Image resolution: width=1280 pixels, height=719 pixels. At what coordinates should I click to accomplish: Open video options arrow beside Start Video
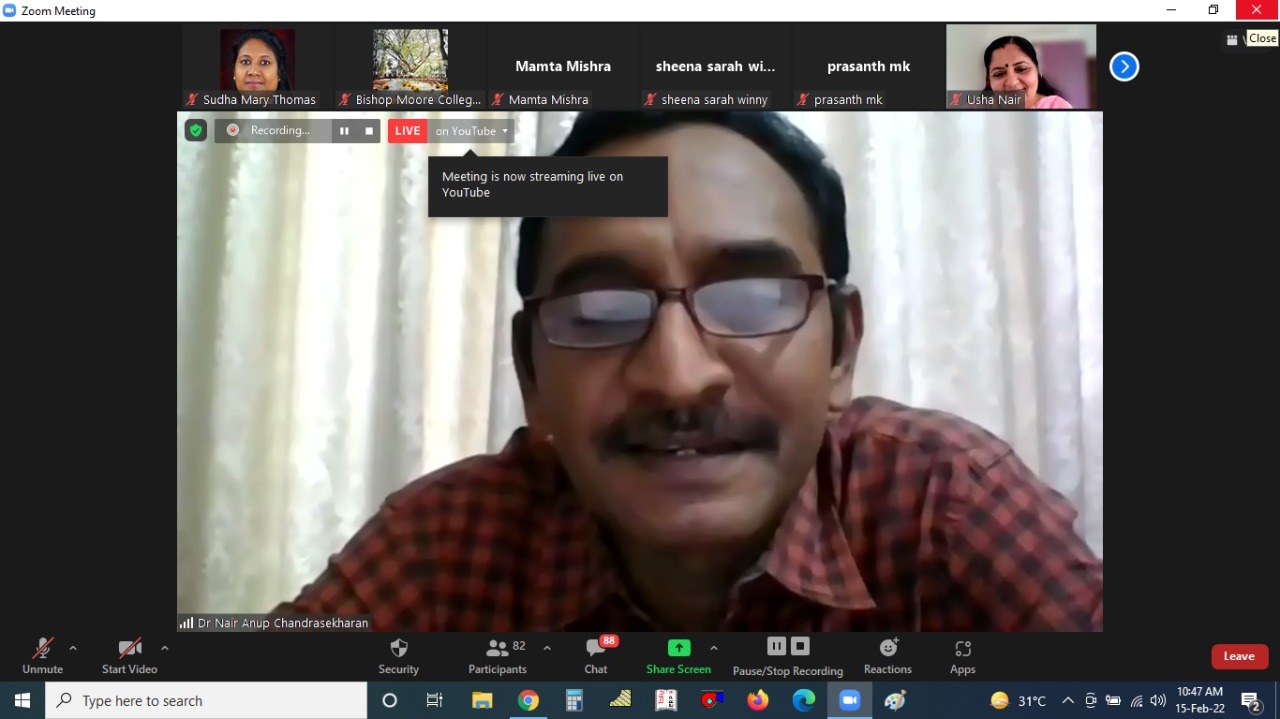165,648
